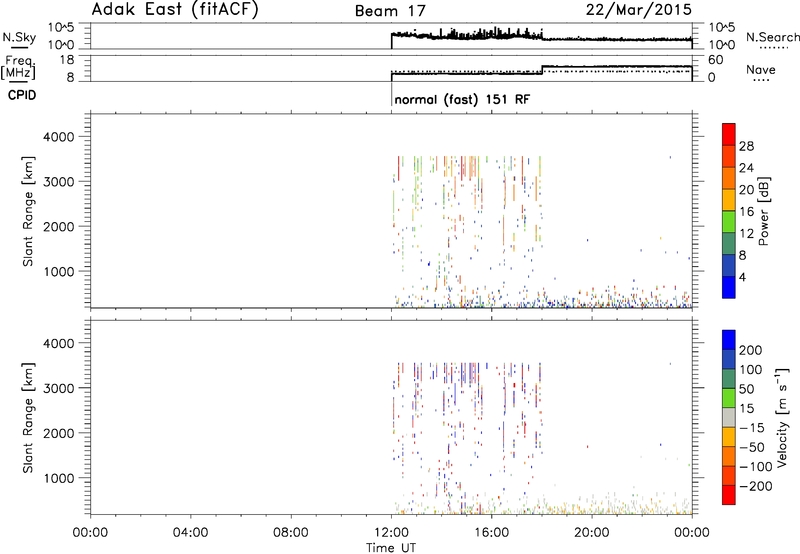Click the '1000' tick on velocity panel axis
Image resolution: width=800 pixels, height=554 pixels.
[59, 478]
